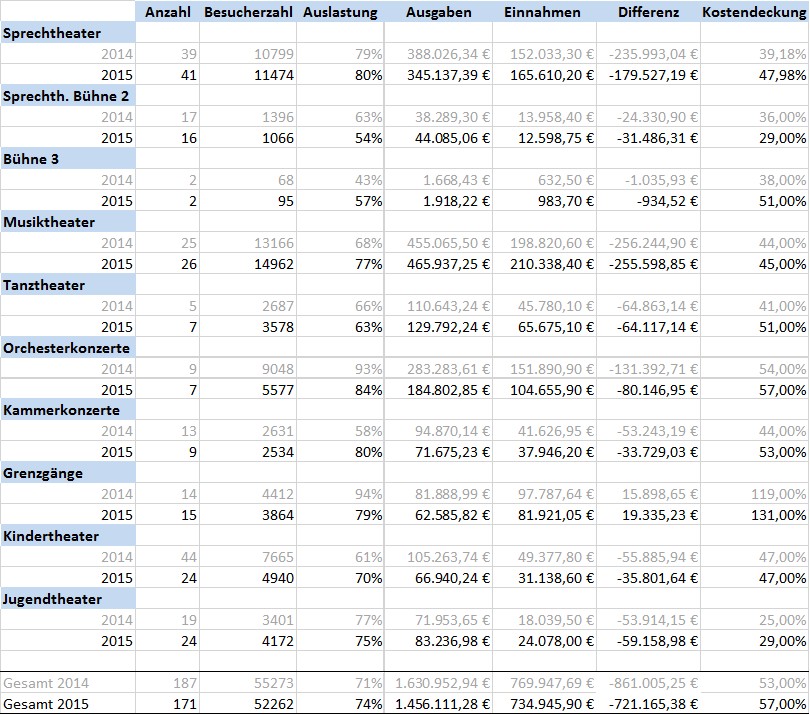Select the Kostendeckung column header

[x=754, y=12]
